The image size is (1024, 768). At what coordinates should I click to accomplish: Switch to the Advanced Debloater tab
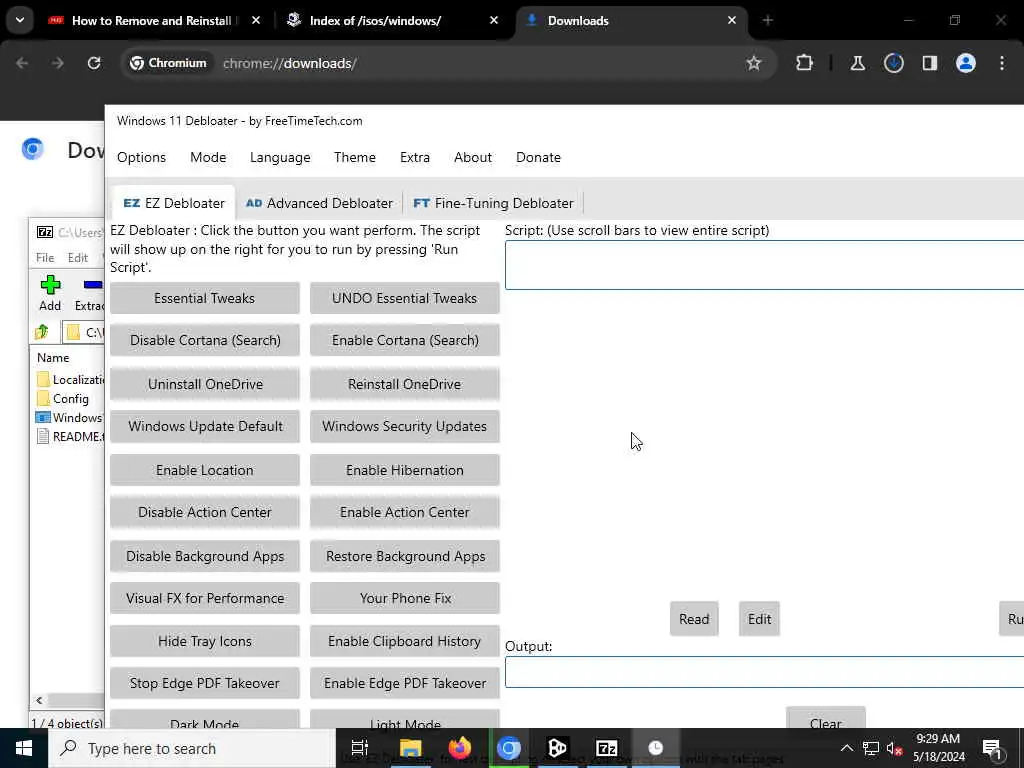coord(319,203)
